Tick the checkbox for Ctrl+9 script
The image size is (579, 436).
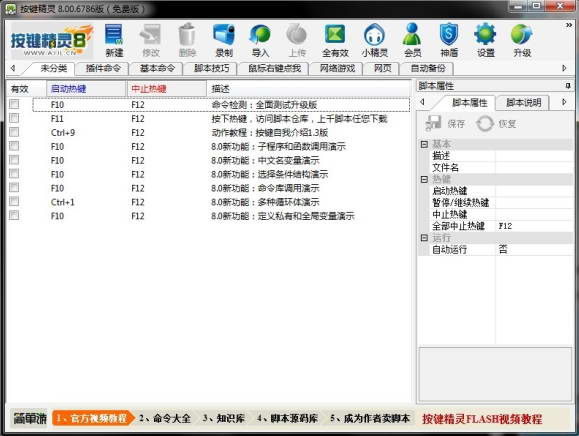[x=14, y=132]
